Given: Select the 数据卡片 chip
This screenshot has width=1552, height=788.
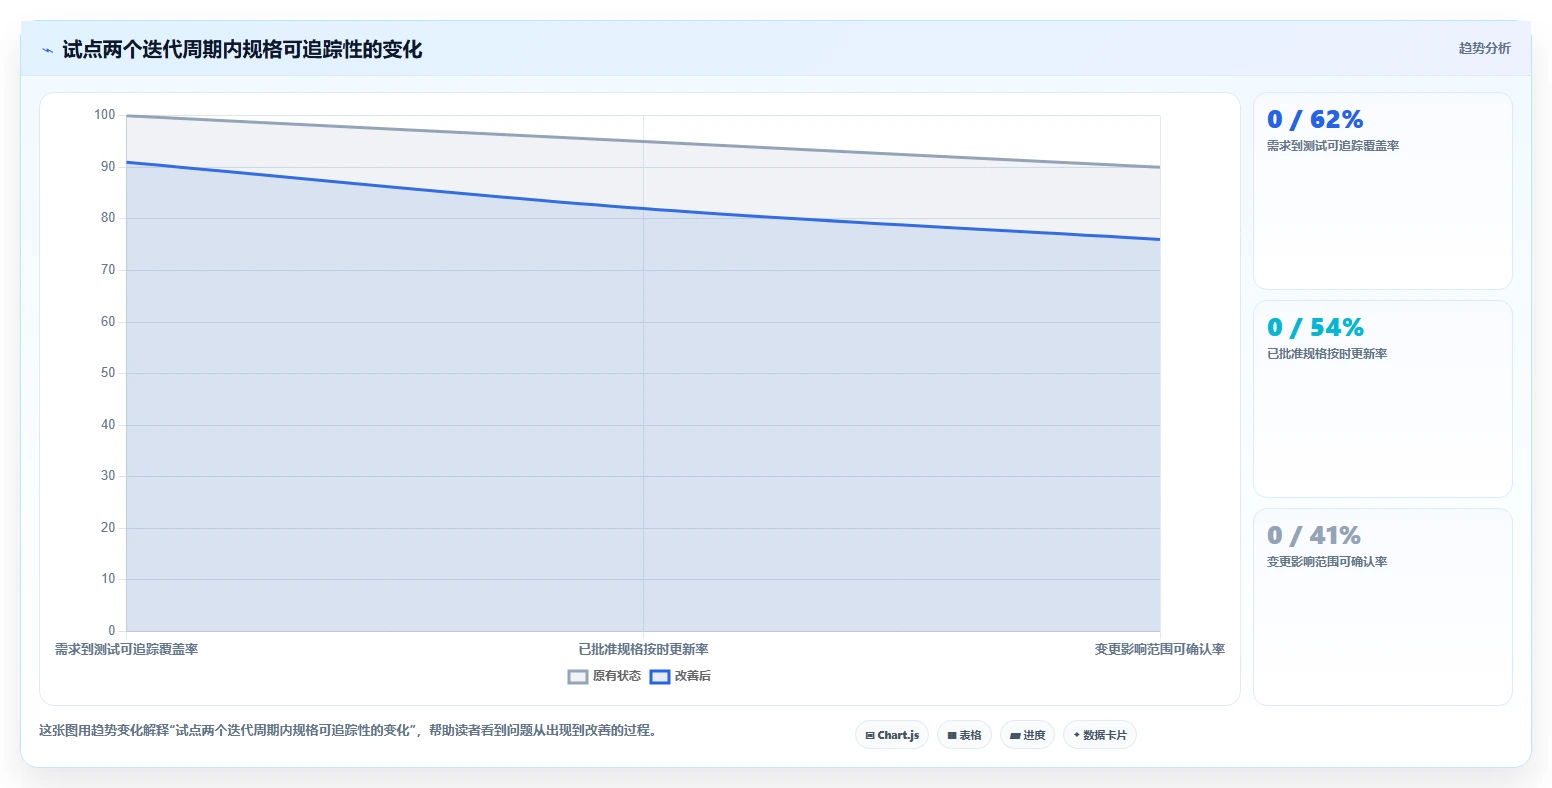Looking at the screenshot, I should coord(1100,735).
